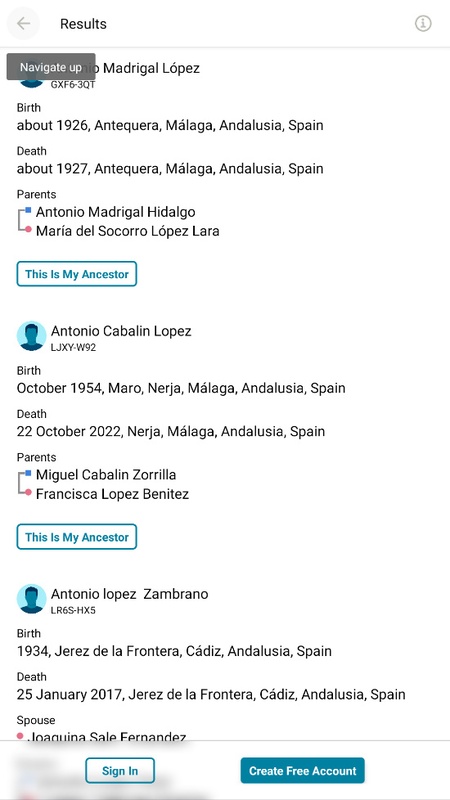Open Antonio lopez Zambrano result name
The width and height of the screenshot is (450, 800).
point(130,594)
